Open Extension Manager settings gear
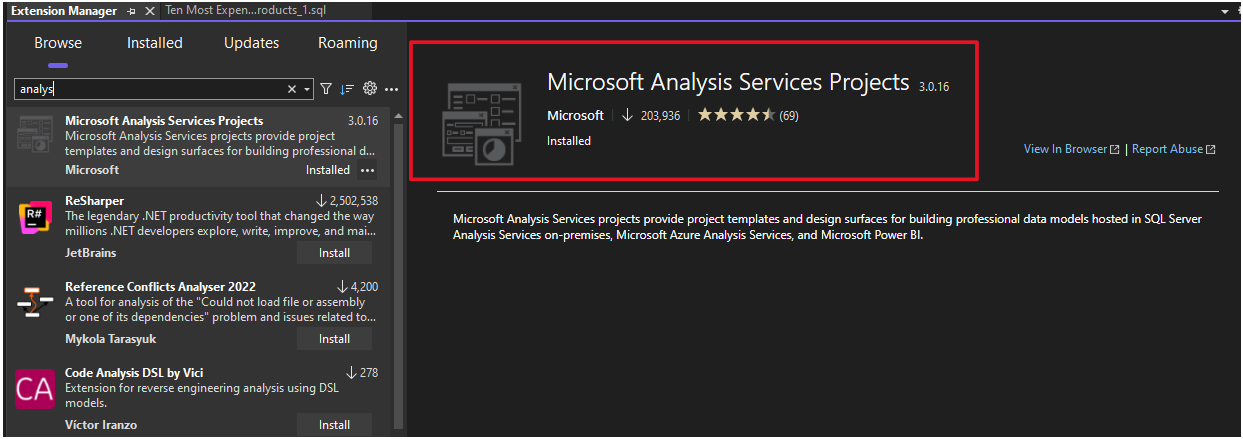 (370, 89)
